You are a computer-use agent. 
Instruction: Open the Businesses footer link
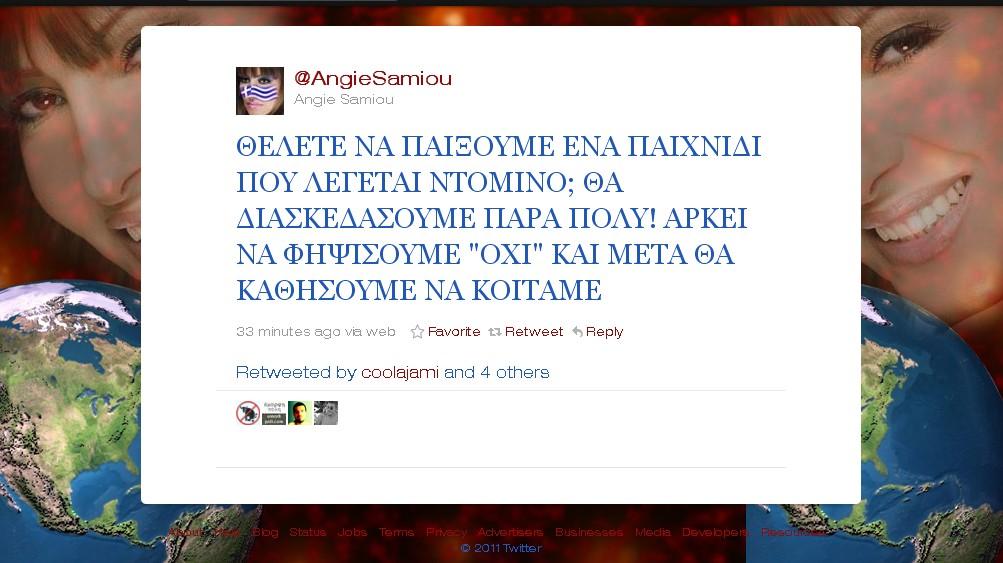click(589, 532)
